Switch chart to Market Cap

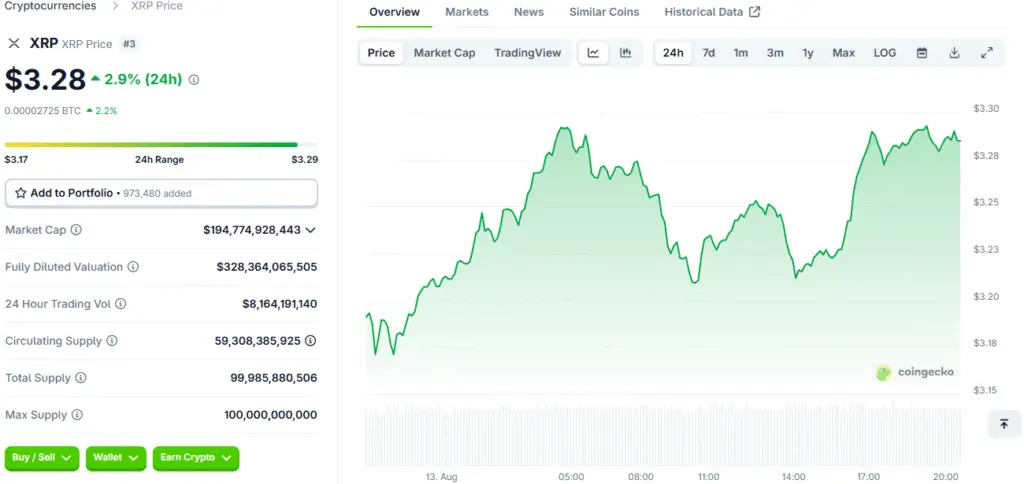[445, 53]
